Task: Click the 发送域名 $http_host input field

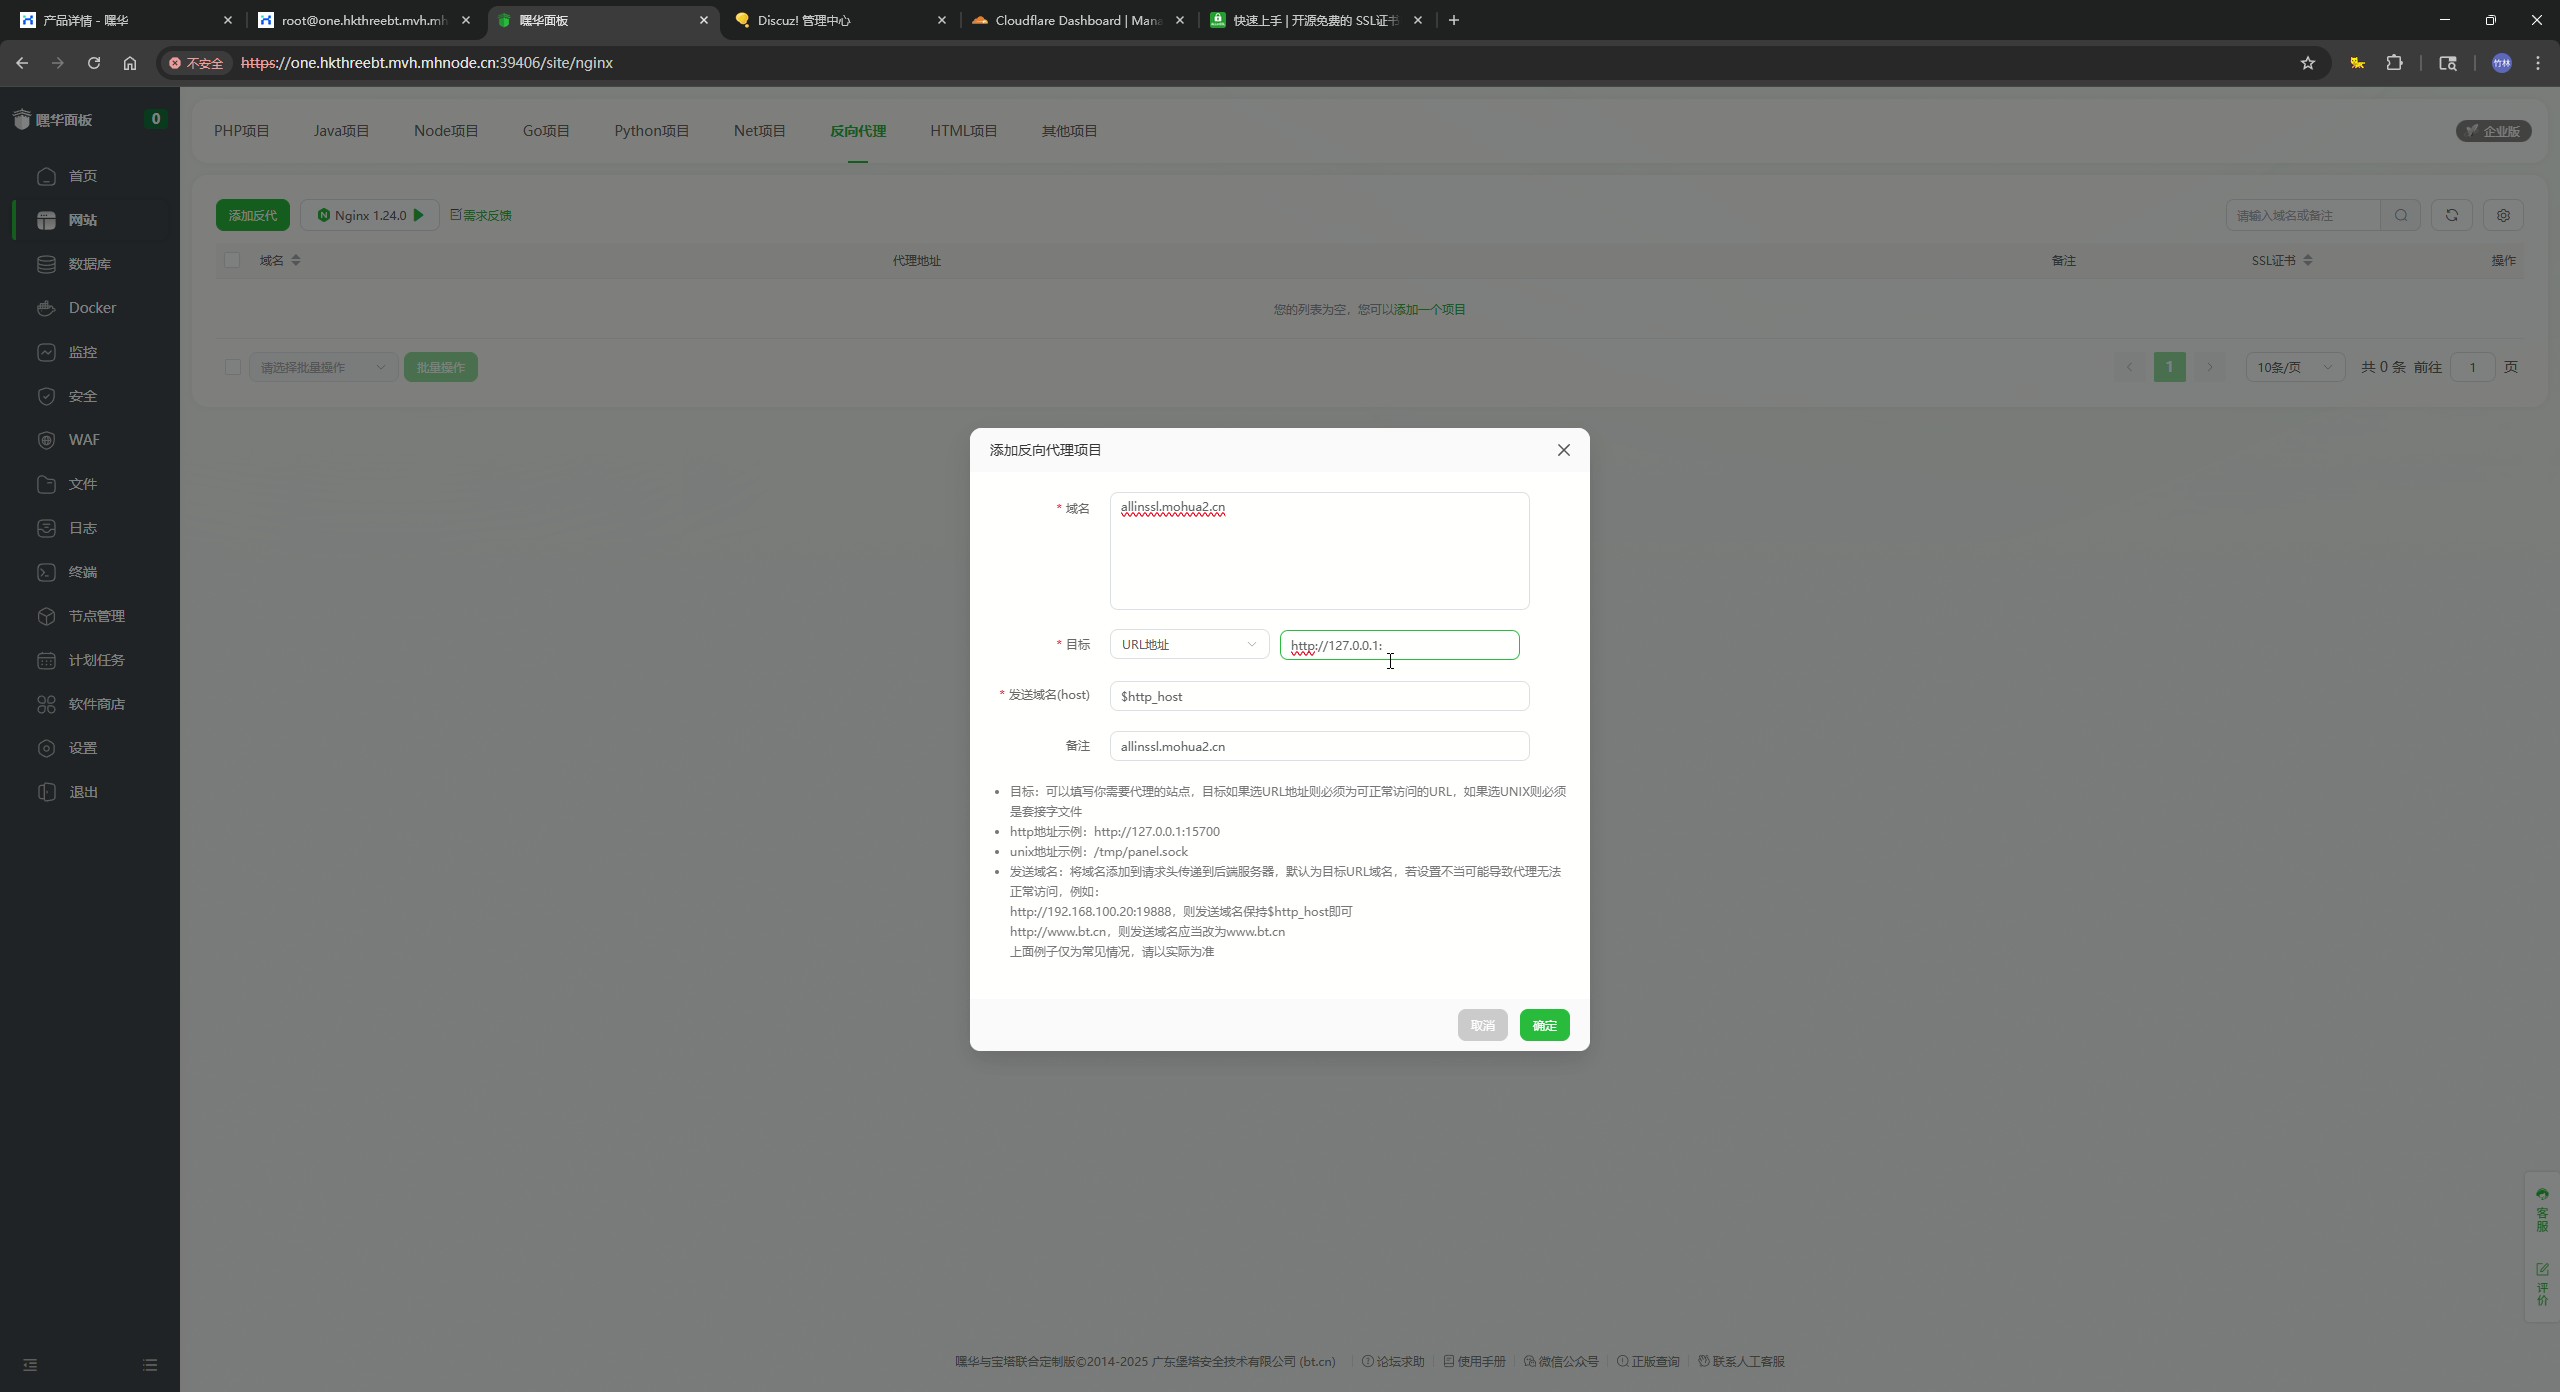Action: tap(1318, 696)
